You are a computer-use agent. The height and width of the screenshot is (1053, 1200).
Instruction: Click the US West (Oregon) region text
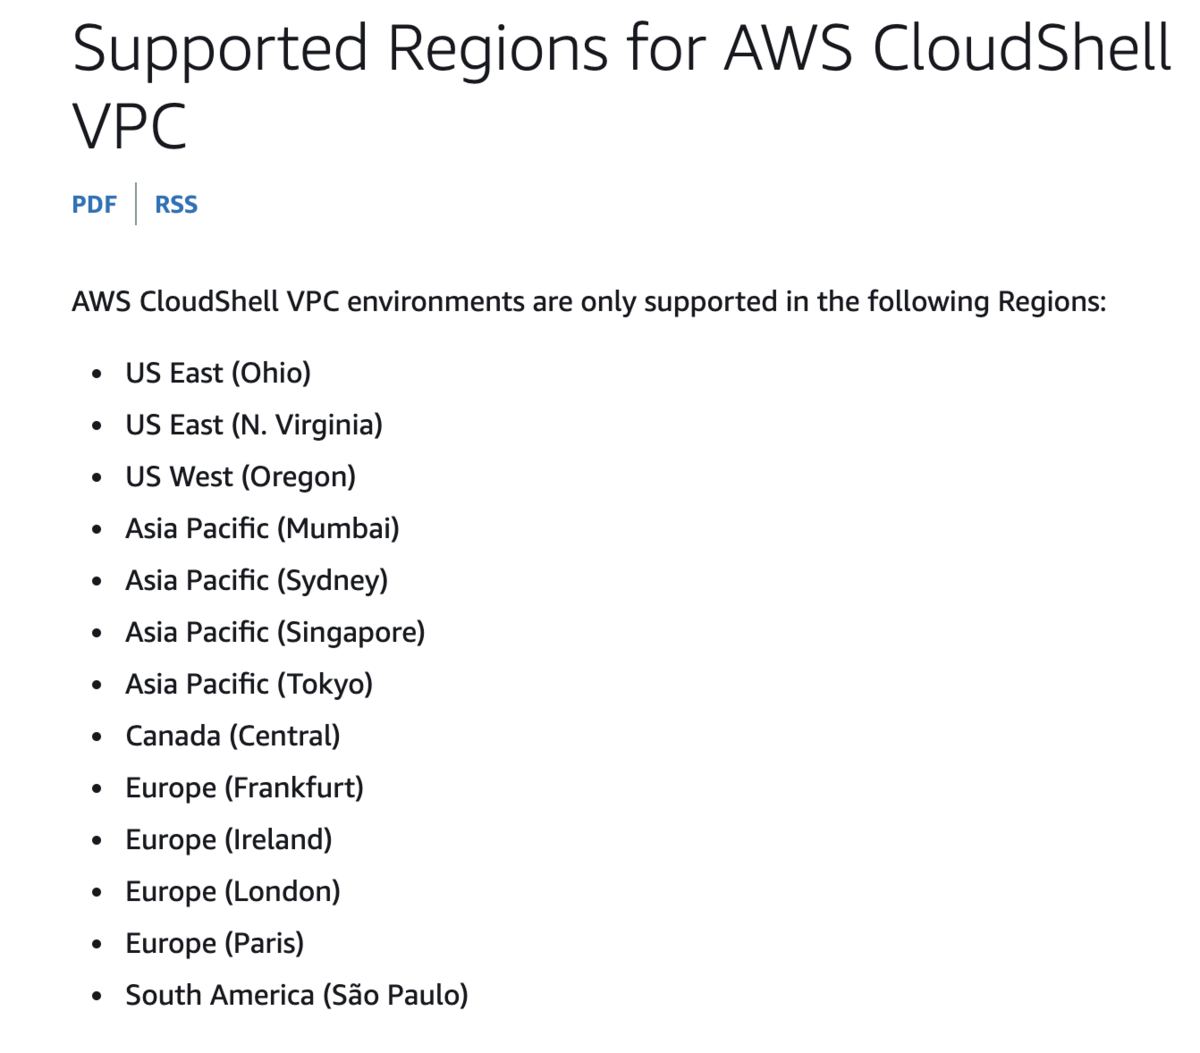click(240, 477)
